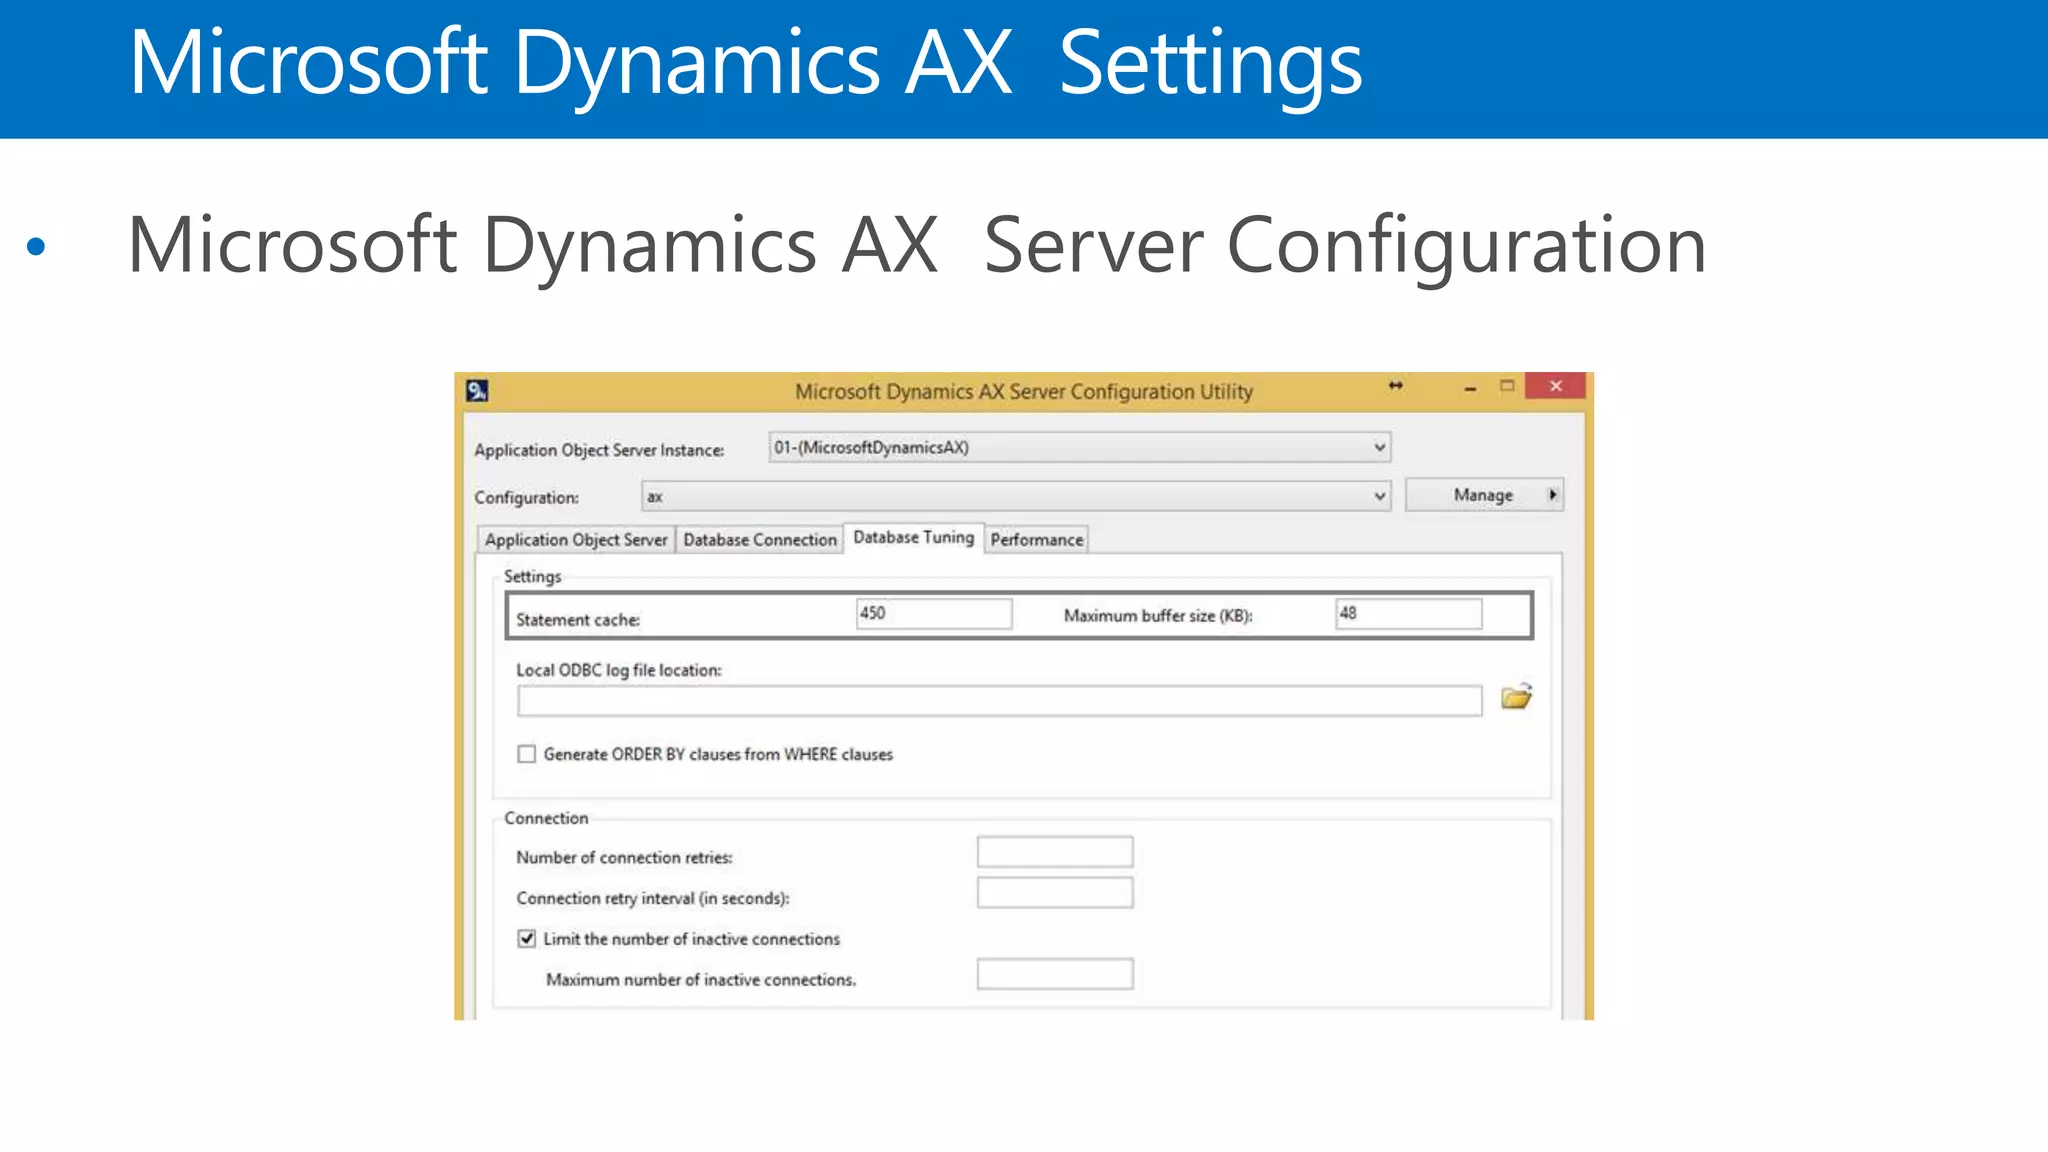
Task: Click the 'Connection' group label
Action: click(x=546, y=818)
